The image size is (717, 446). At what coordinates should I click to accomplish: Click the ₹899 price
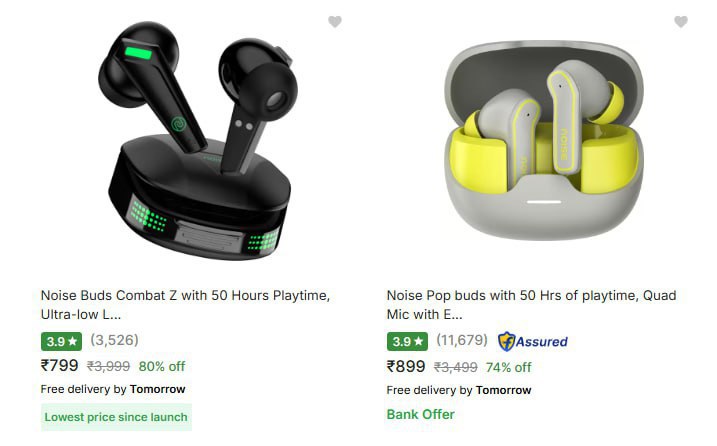pyautogui.click(x=406, y=366)
